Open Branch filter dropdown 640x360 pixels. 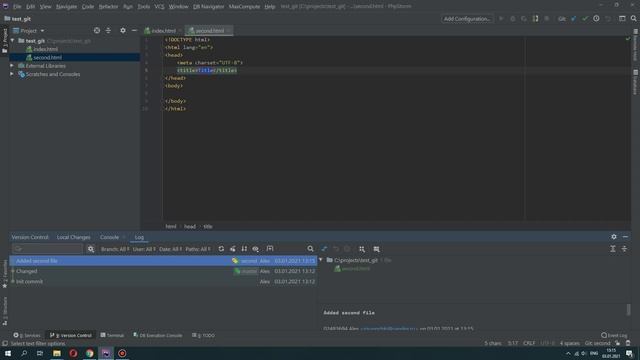pyautogui.click(x=115, y=249)
